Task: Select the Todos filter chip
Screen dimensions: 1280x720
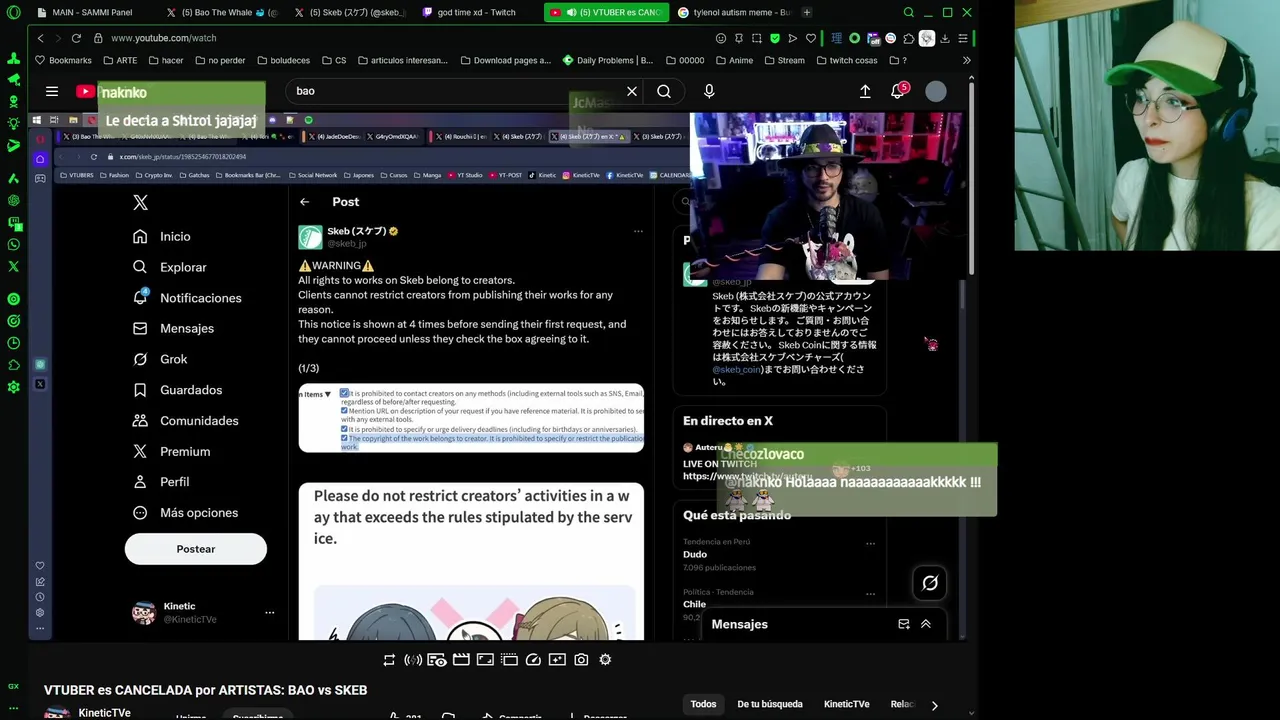Action: pos(703,704)
